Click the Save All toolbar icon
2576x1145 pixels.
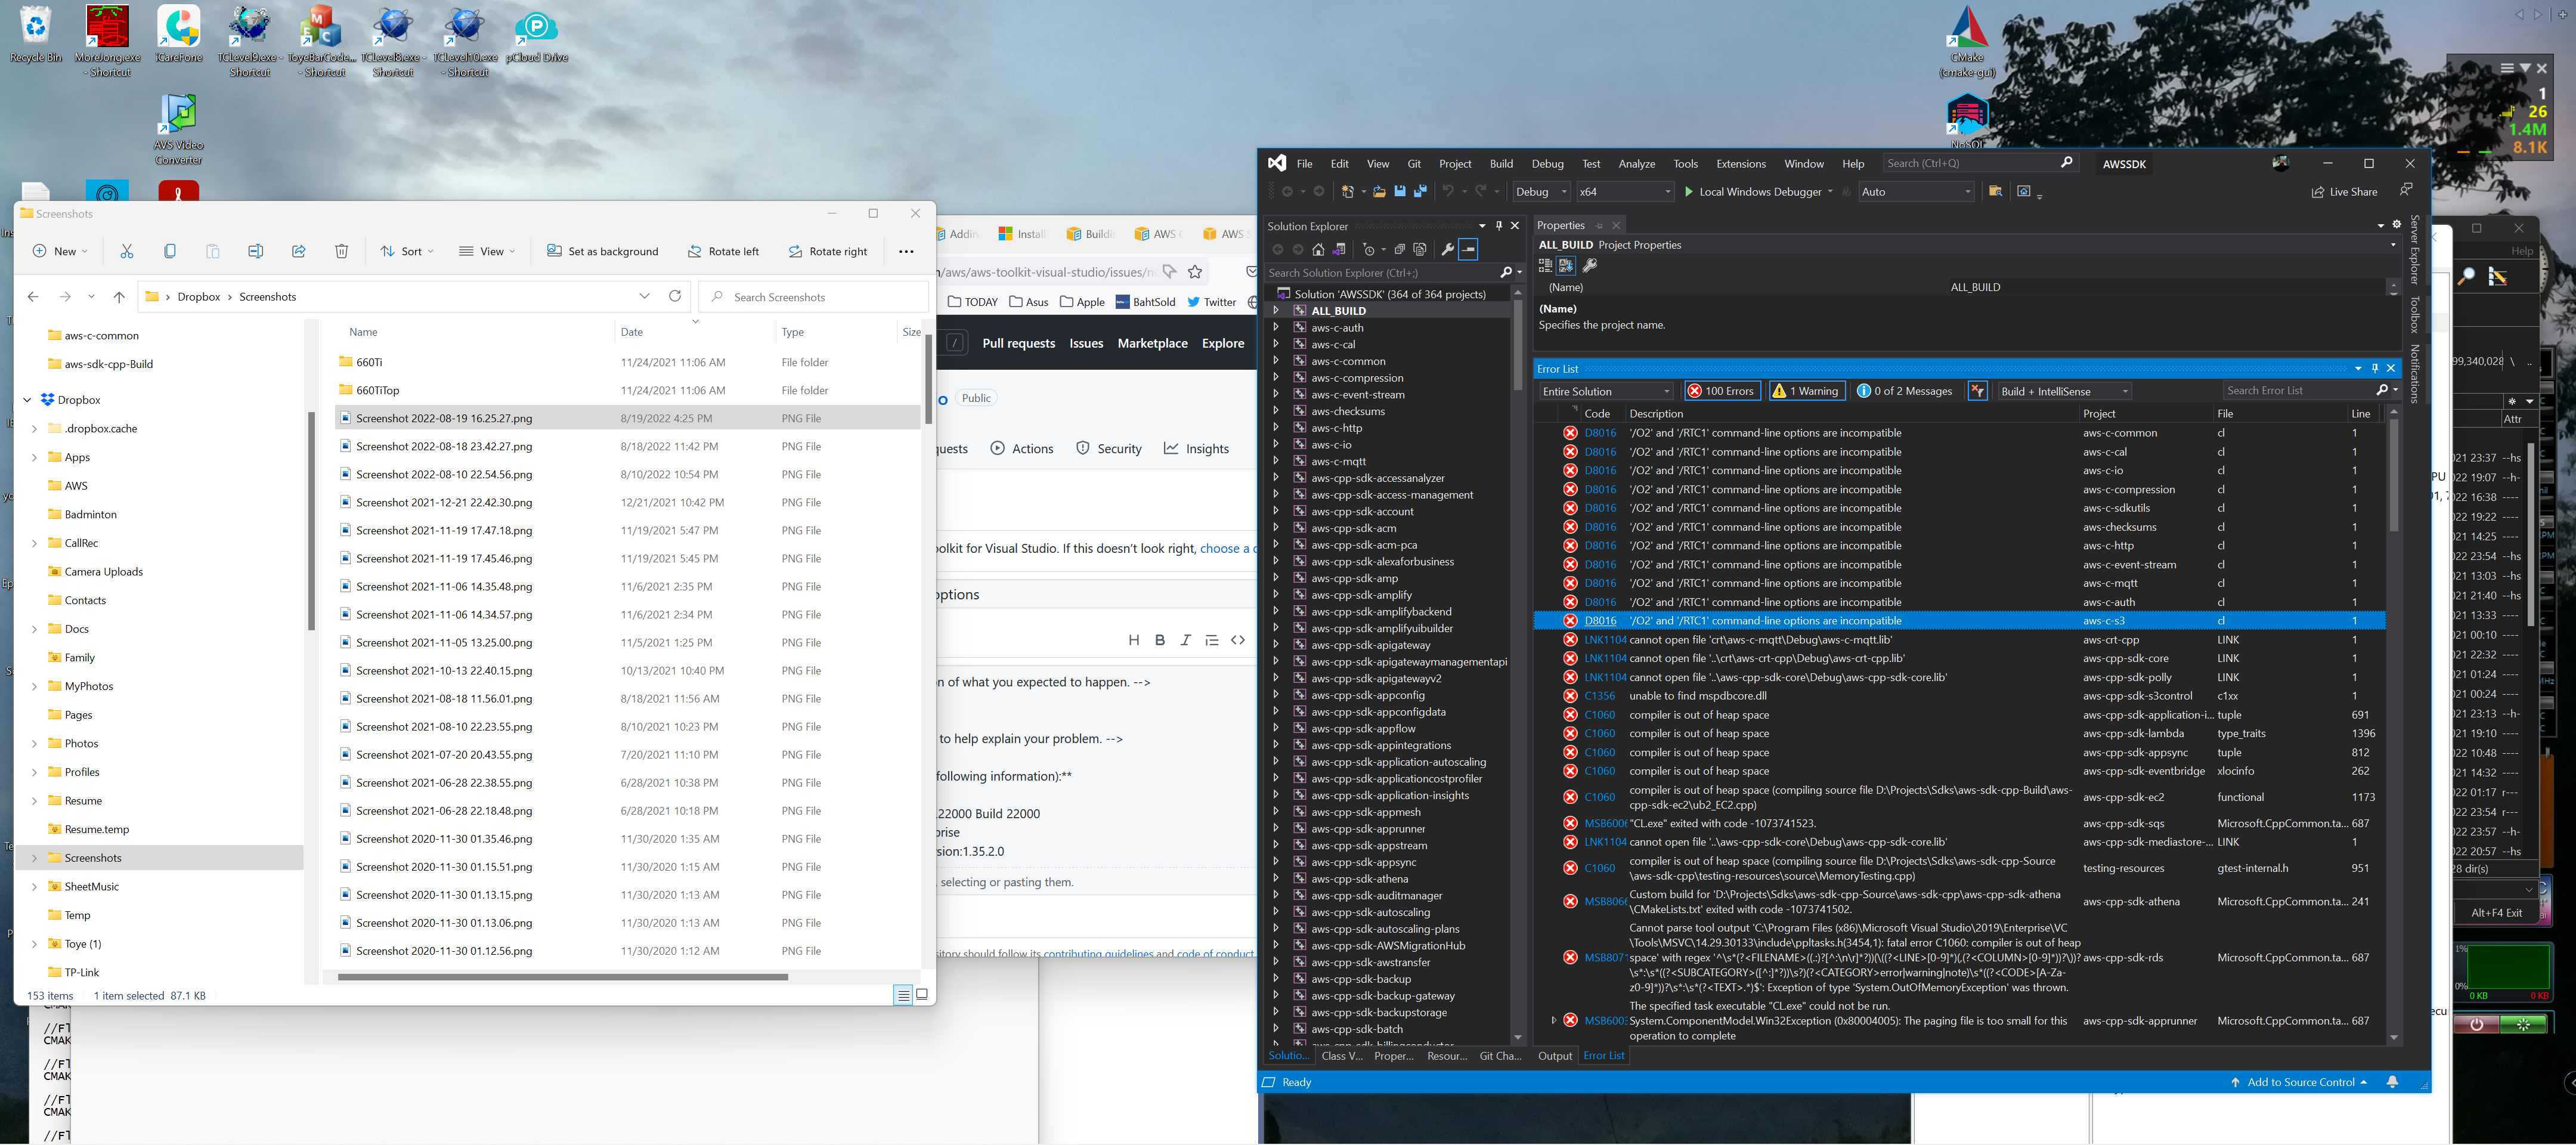(x=1419, y=191)
